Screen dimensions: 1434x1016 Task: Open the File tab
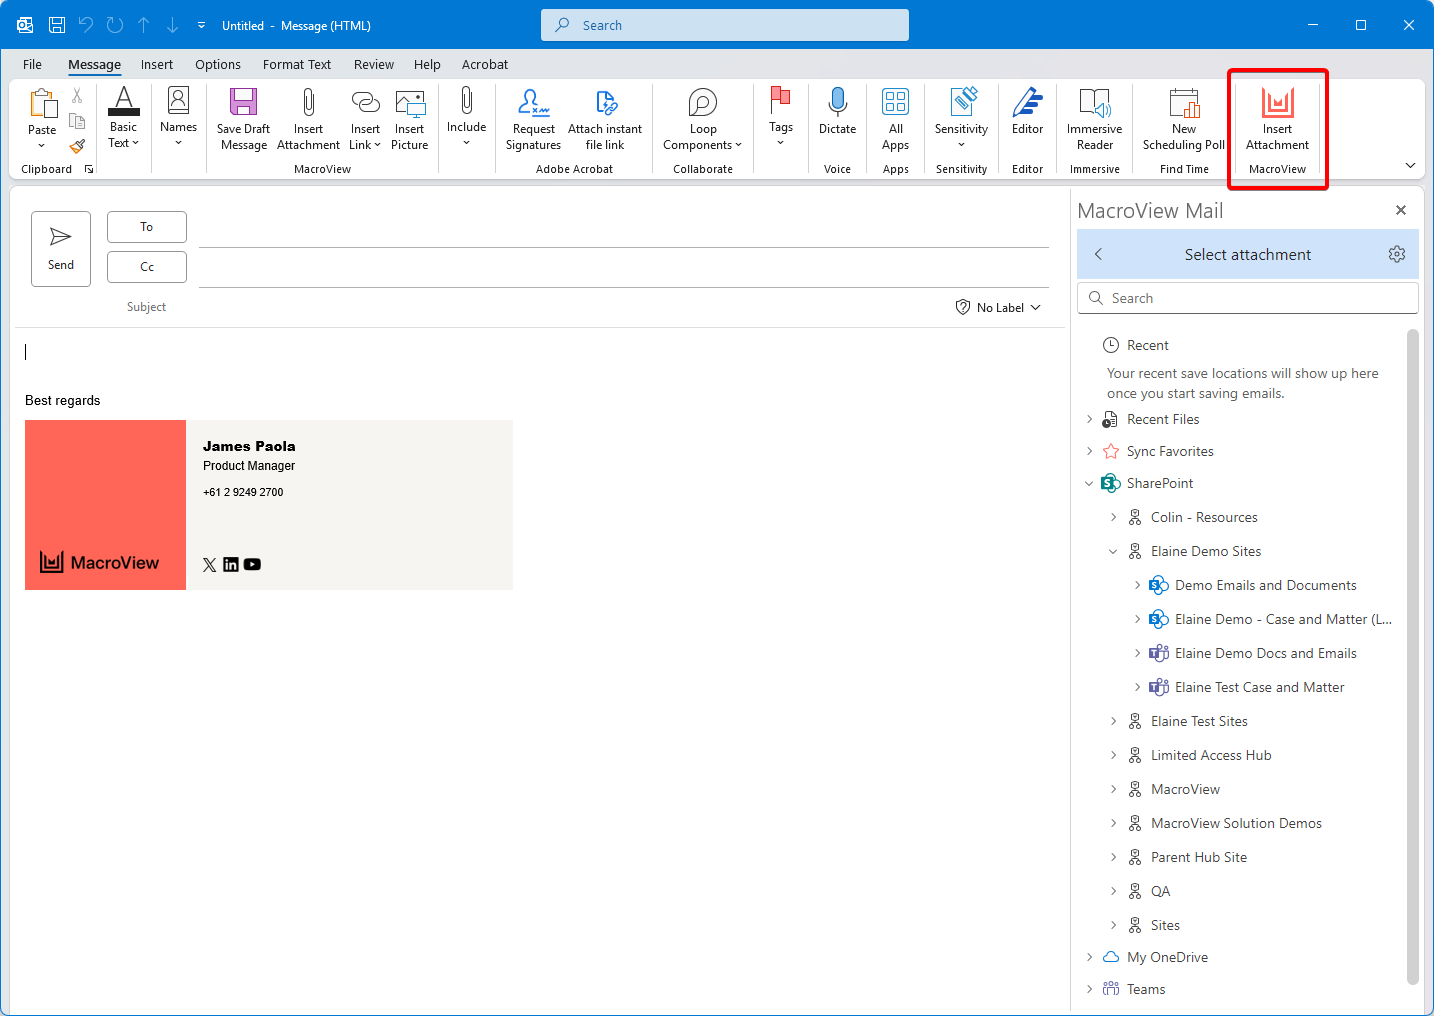coord(32,64)
